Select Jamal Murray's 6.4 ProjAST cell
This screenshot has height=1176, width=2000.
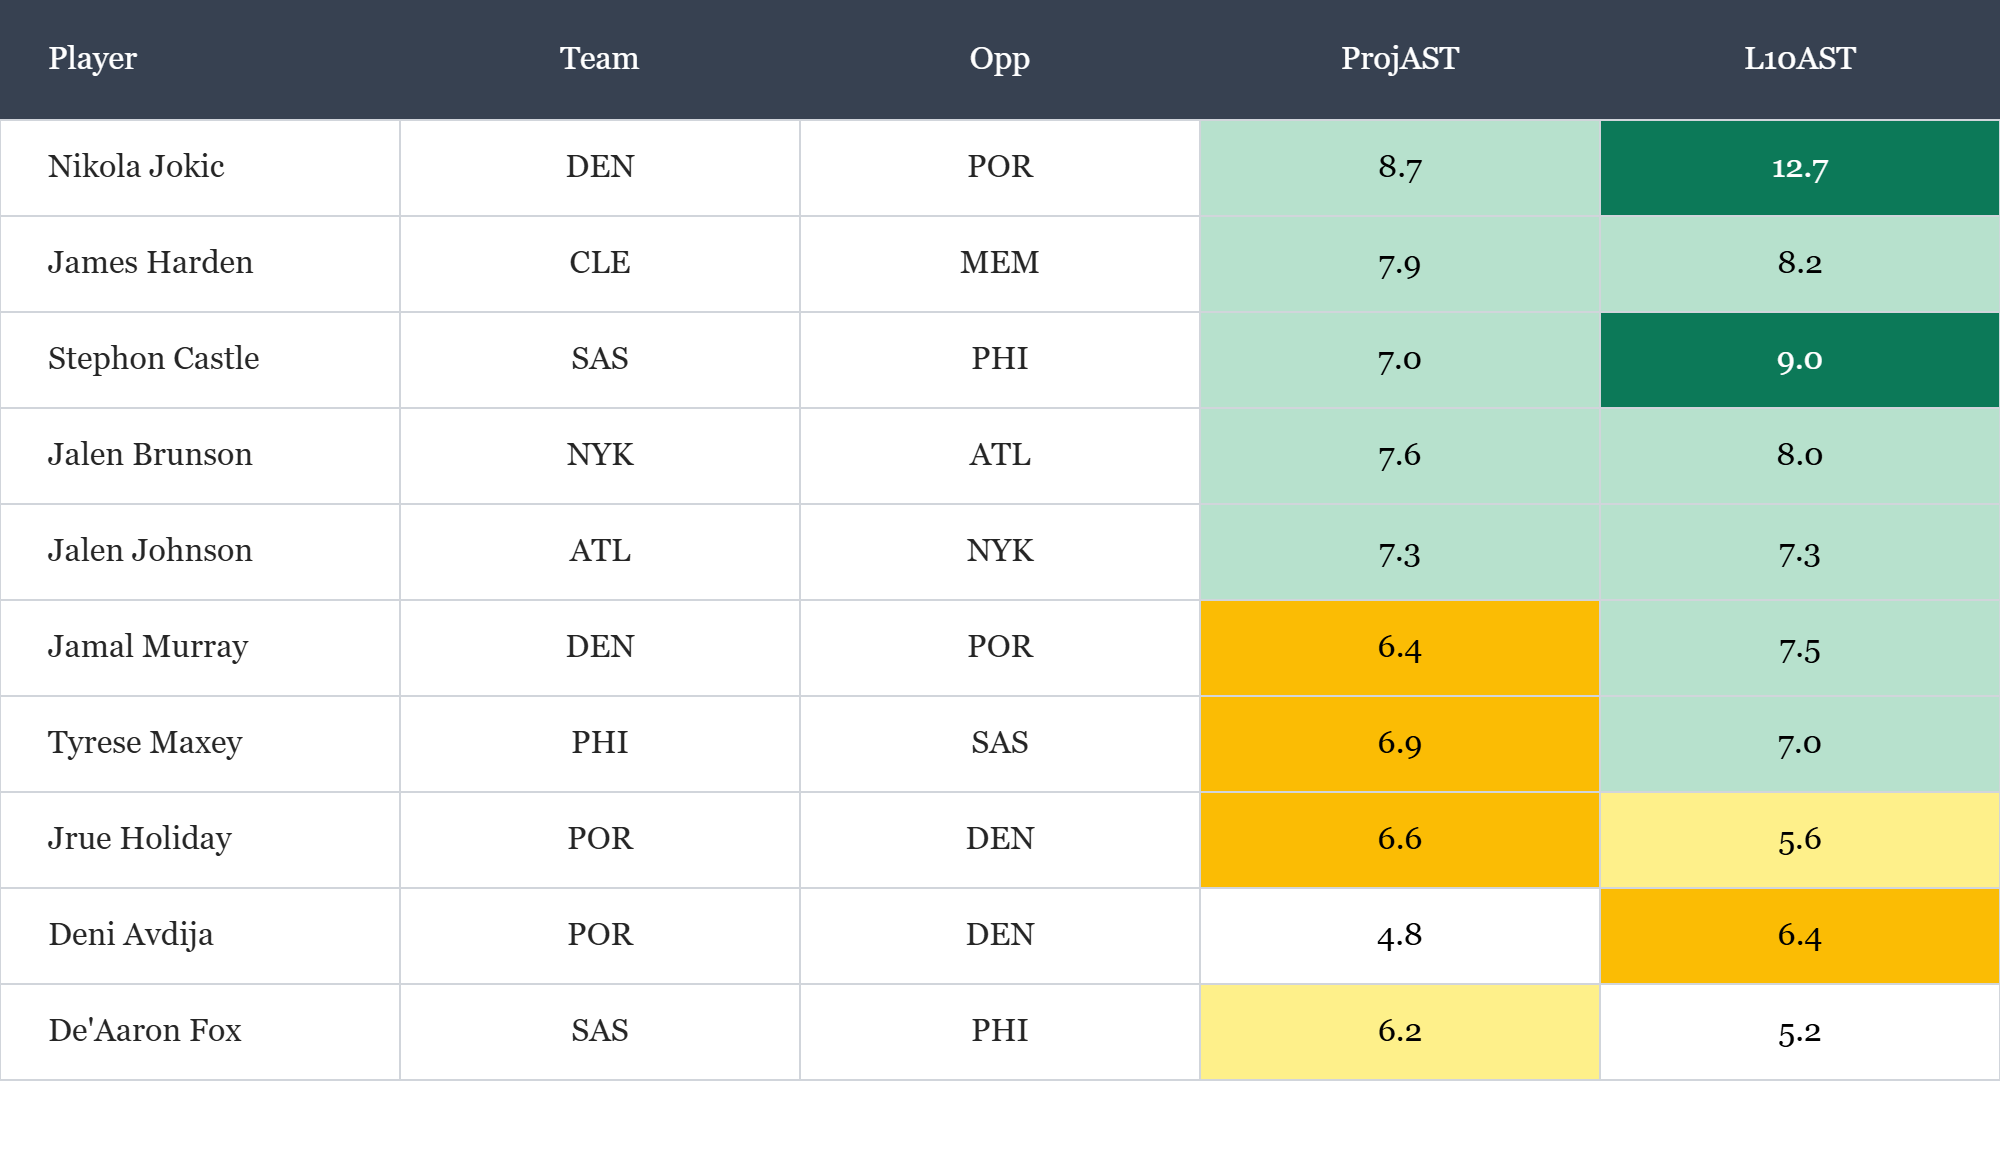pyautogui.click(x=1399, y=648)
